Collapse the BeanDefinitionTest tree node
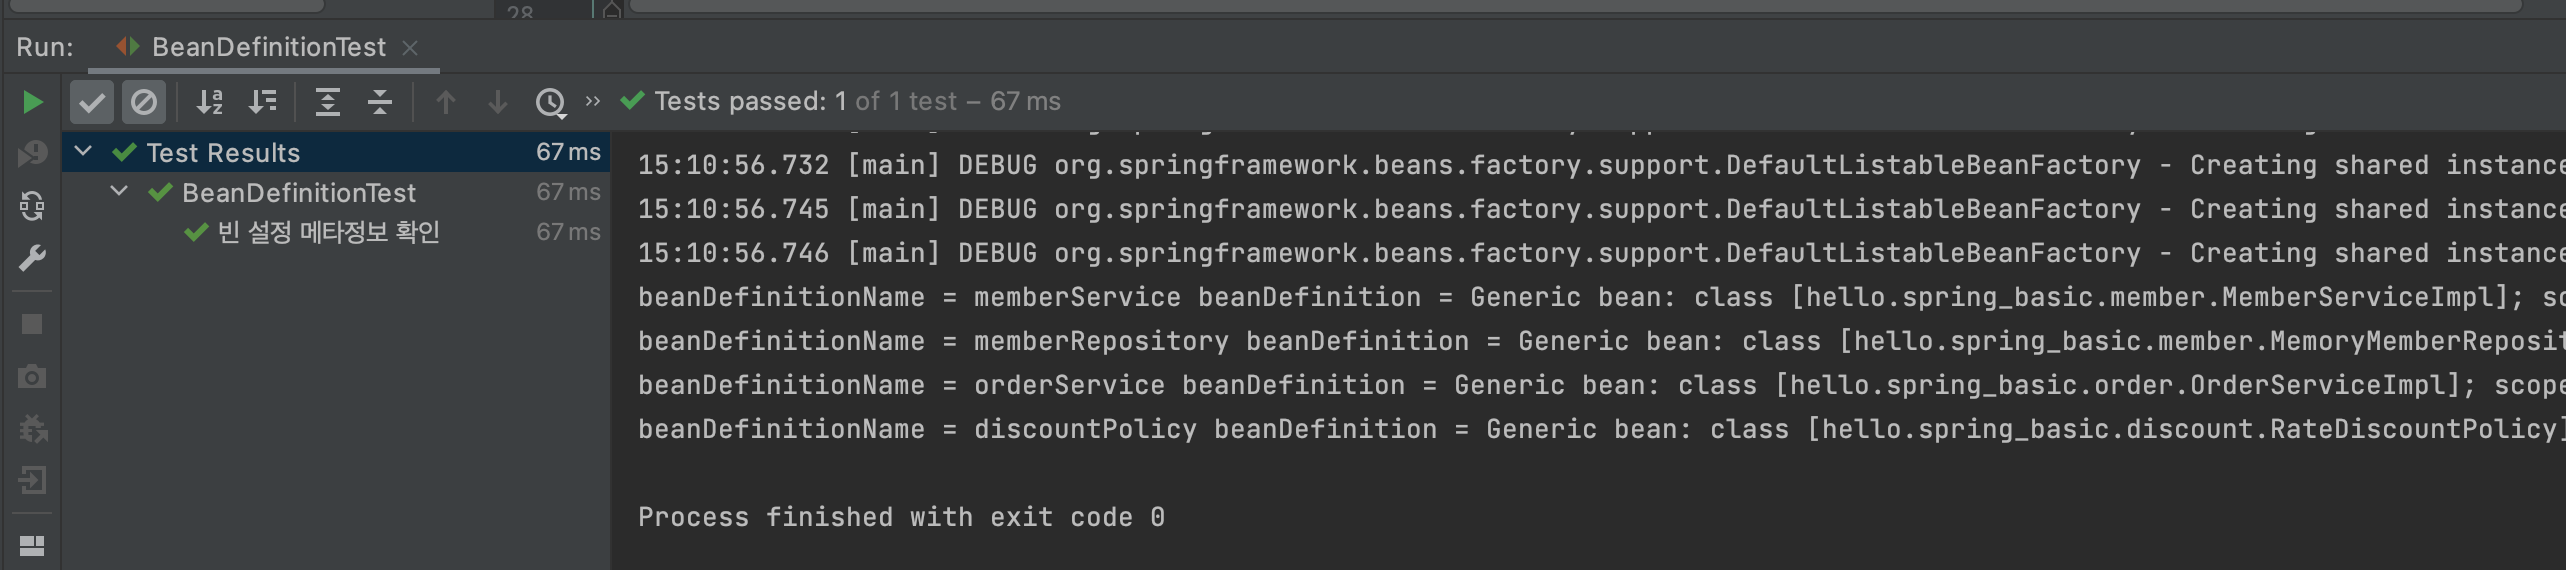Image resolution: width=2566 pixels, height=570 pixels. tap(119, 192)
